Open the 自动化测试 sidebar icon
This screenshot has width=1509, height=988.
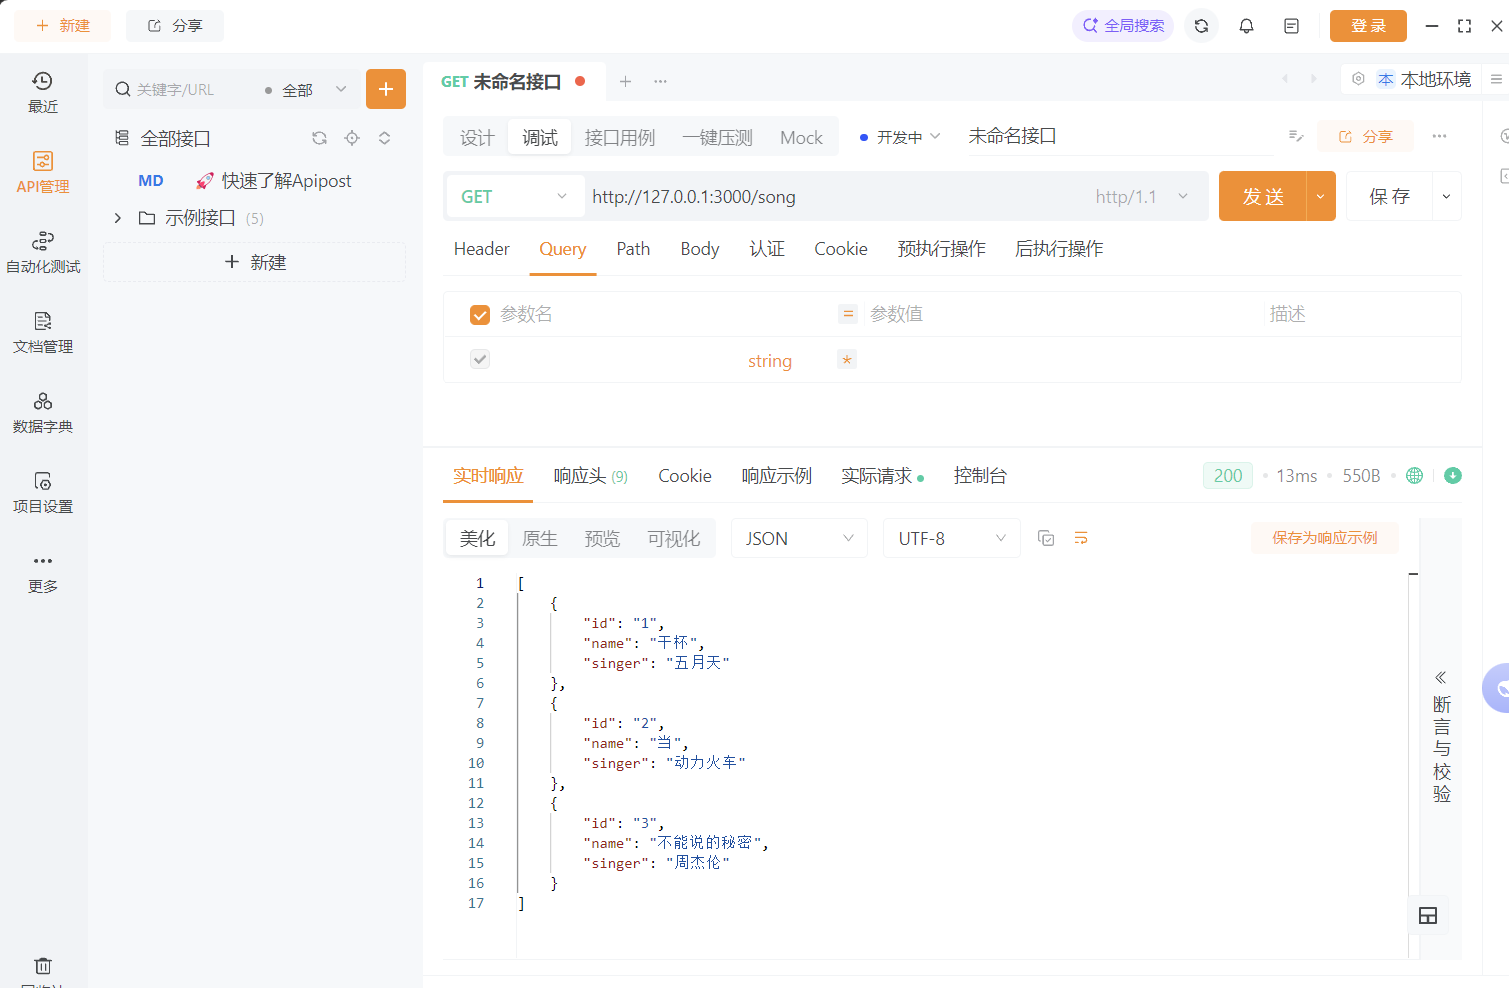click(42, 251)
